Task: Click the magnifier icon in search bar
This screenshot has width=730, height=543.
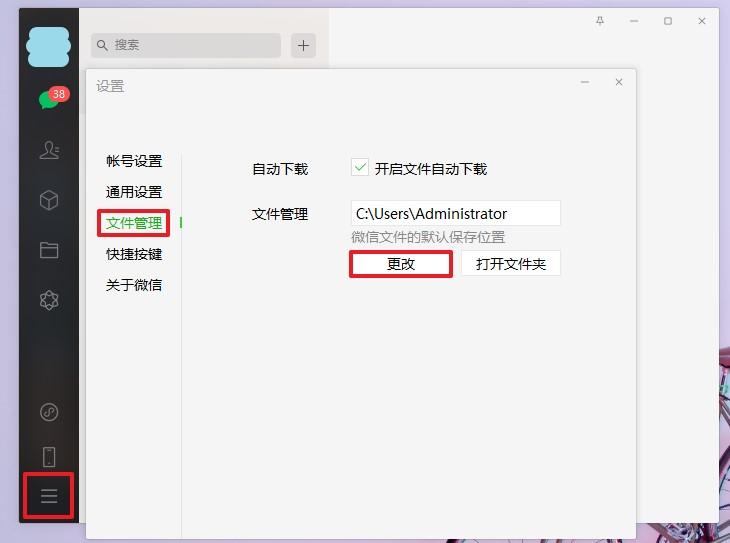Action: point(102,45)
